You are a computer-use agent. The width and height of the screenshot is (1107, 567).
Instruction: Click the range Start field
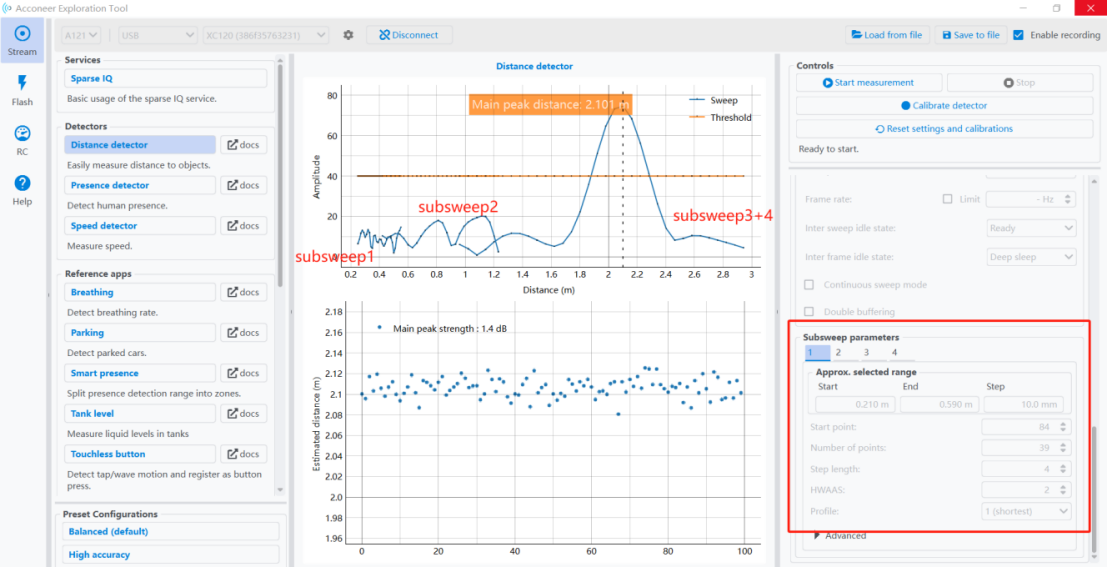tap(856, 405)
